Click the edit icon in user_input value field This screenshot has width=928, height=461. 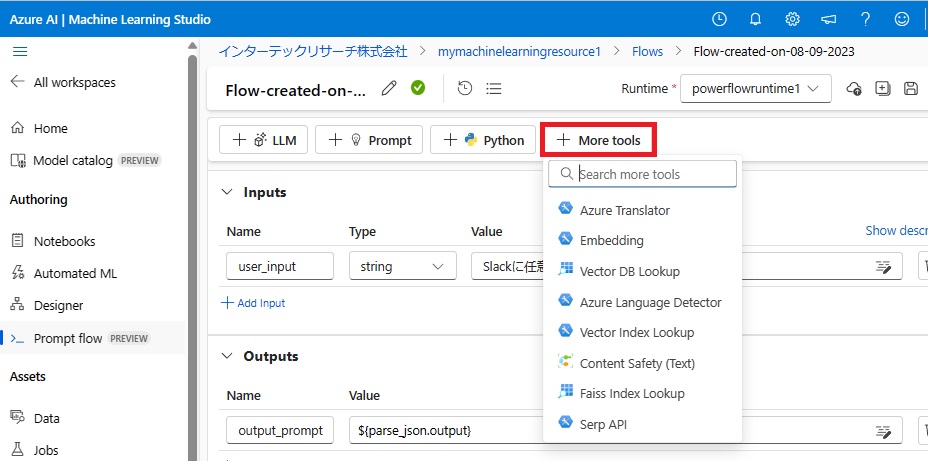coord(883,267)
